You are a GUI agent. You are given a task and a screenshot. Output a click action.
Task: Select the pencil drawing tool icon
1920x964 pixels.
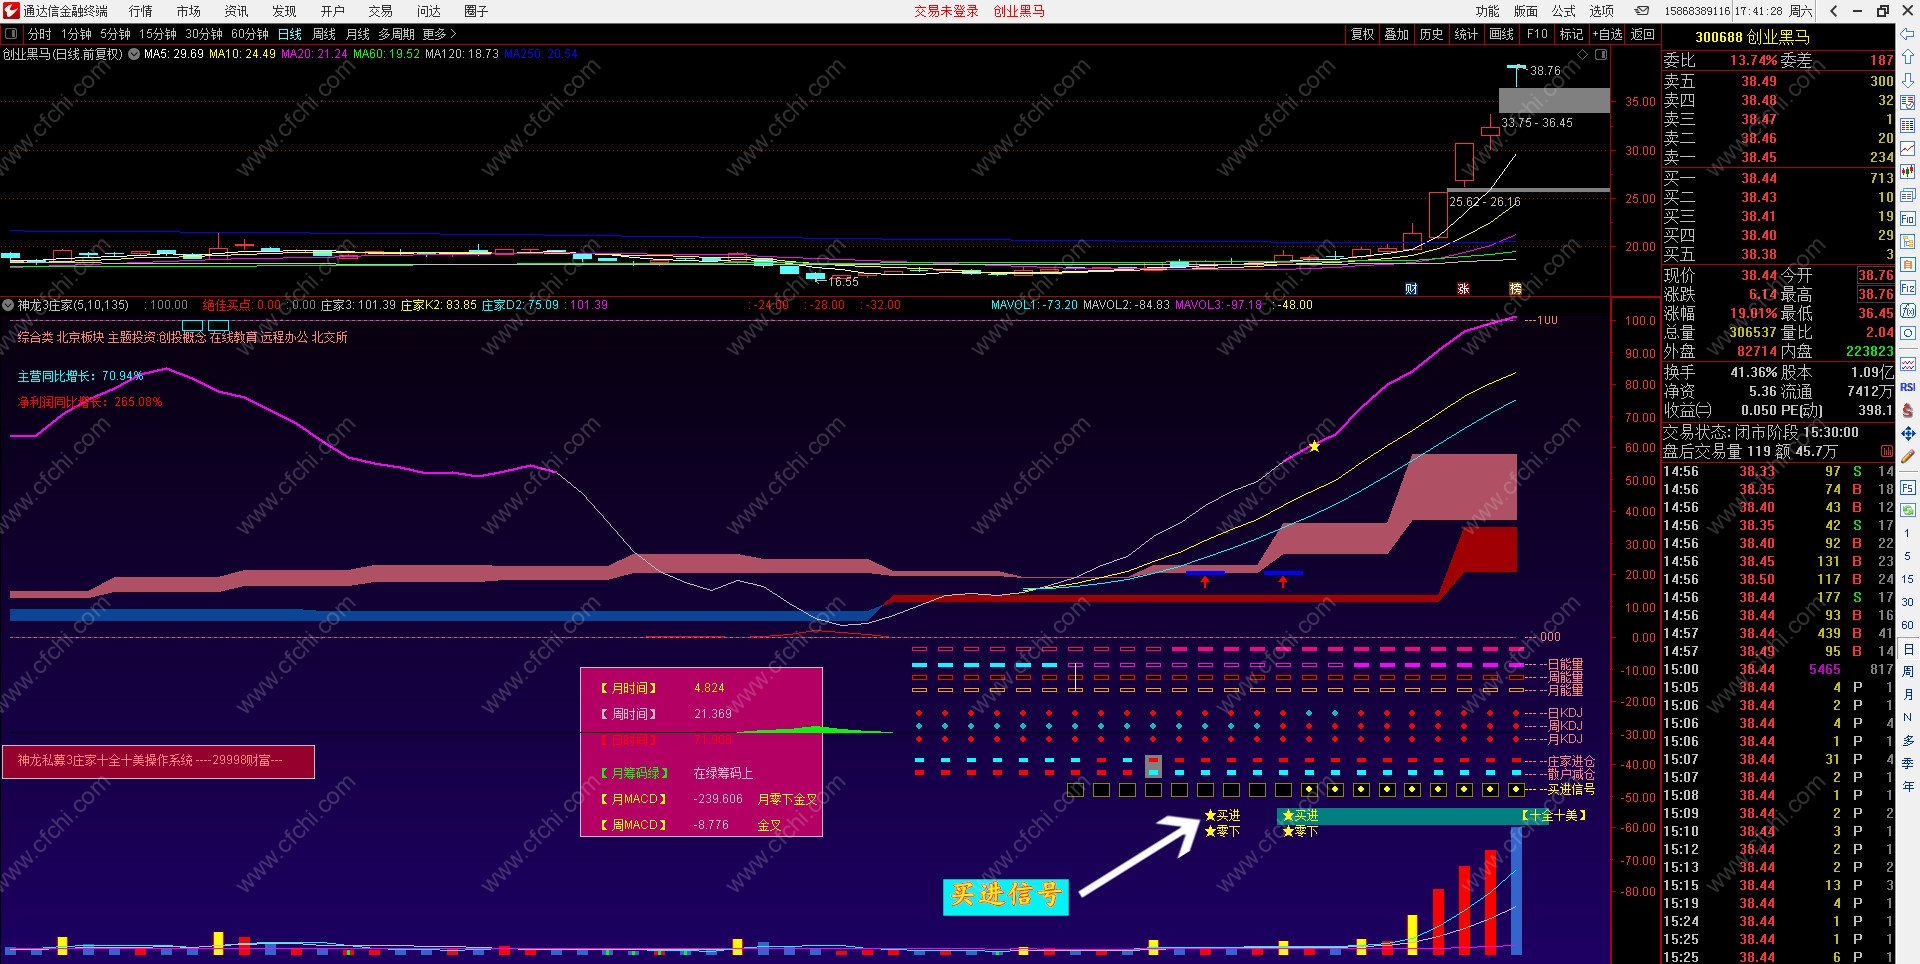(x=1908, y=456)
